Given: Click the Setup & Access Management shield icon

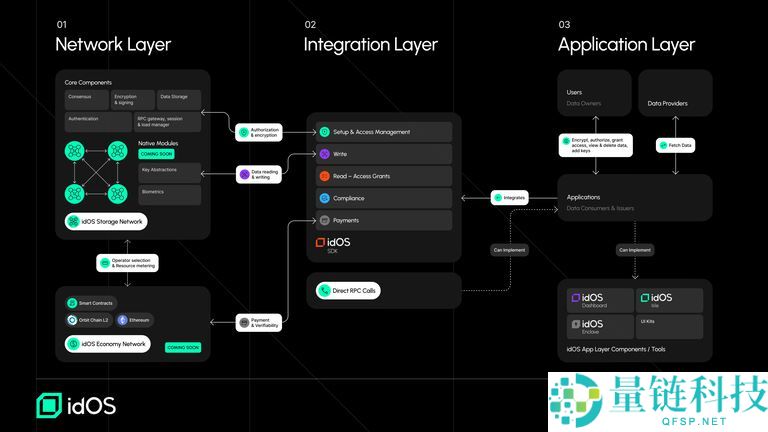Looking at the screenshot, I should coord(325,132).
